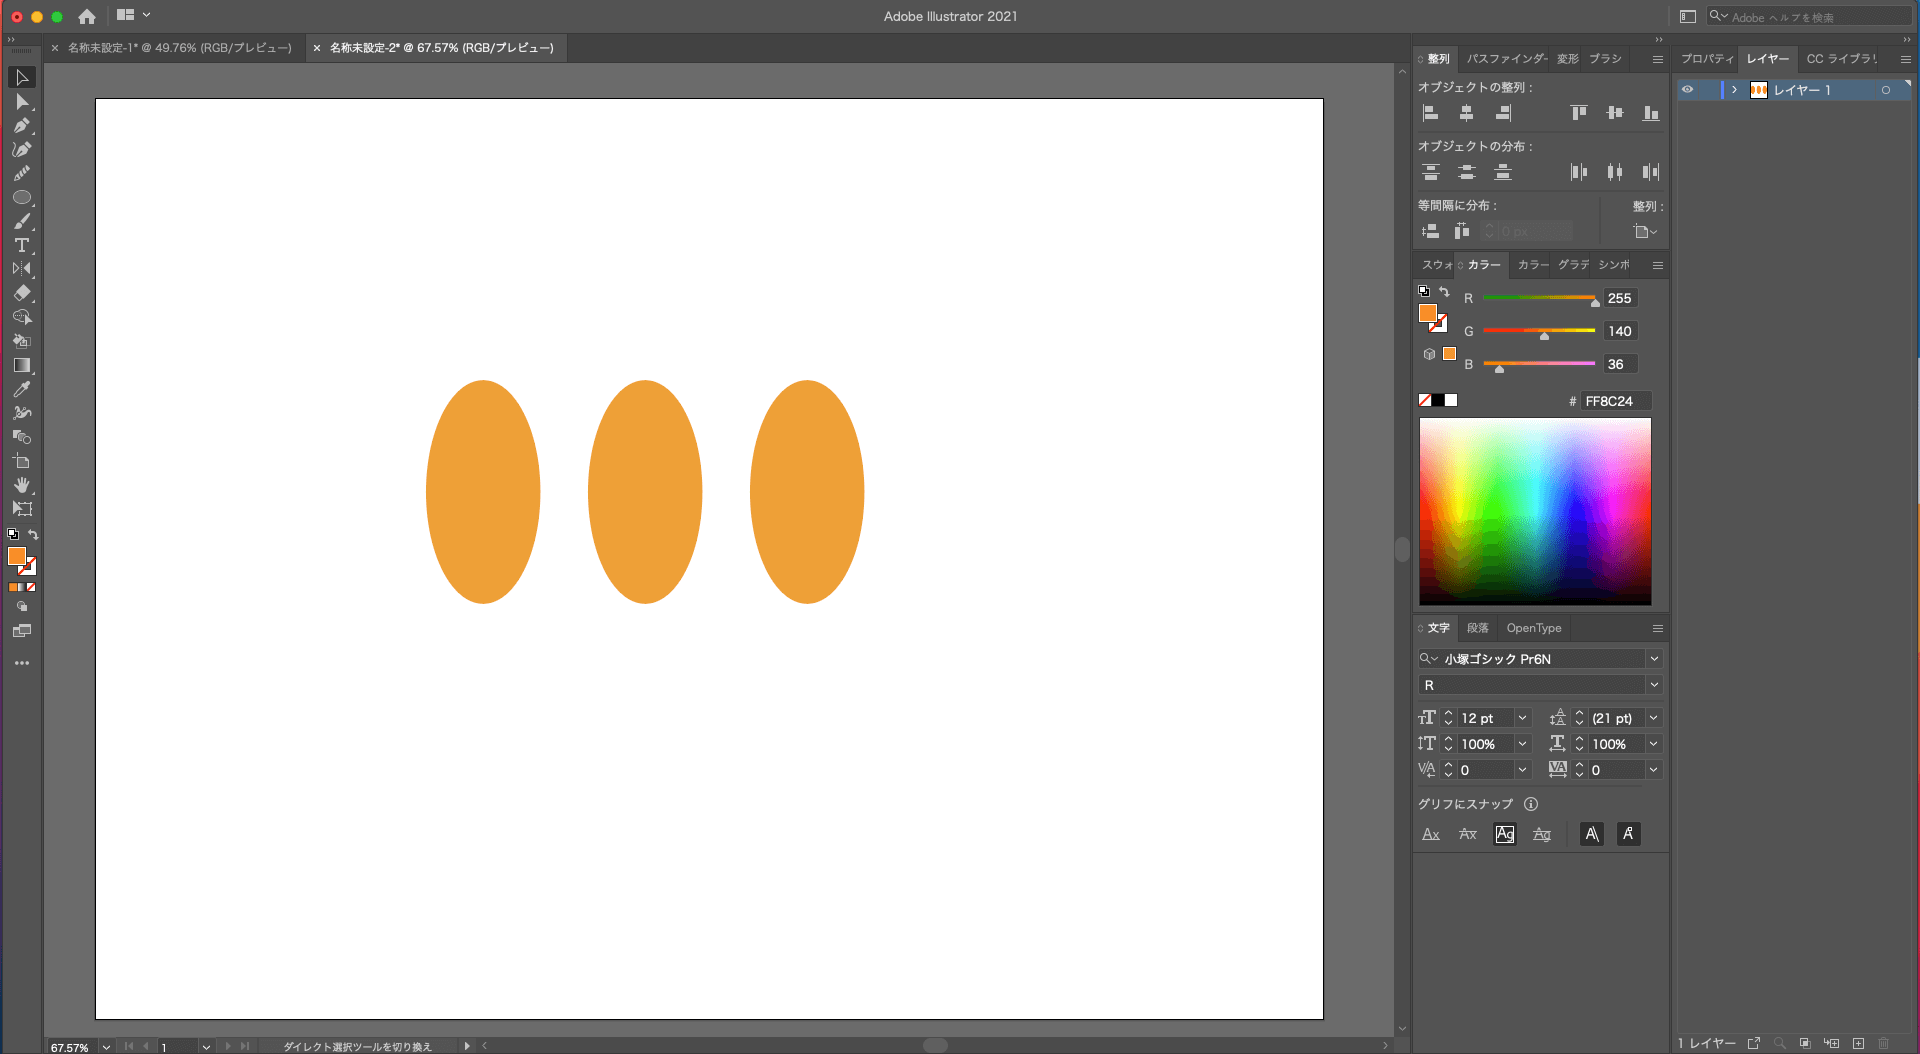Open leading (21 pt) dropdown

1654,718
